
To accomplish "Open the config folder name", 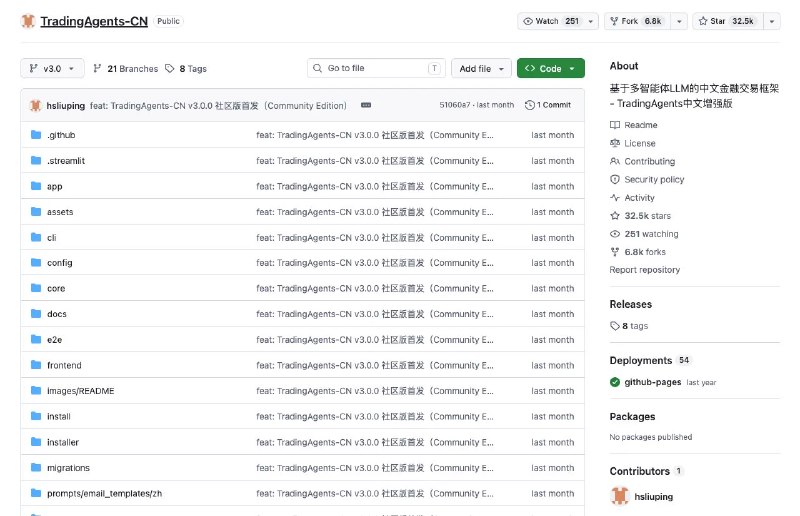I will [x=60, y=263].
